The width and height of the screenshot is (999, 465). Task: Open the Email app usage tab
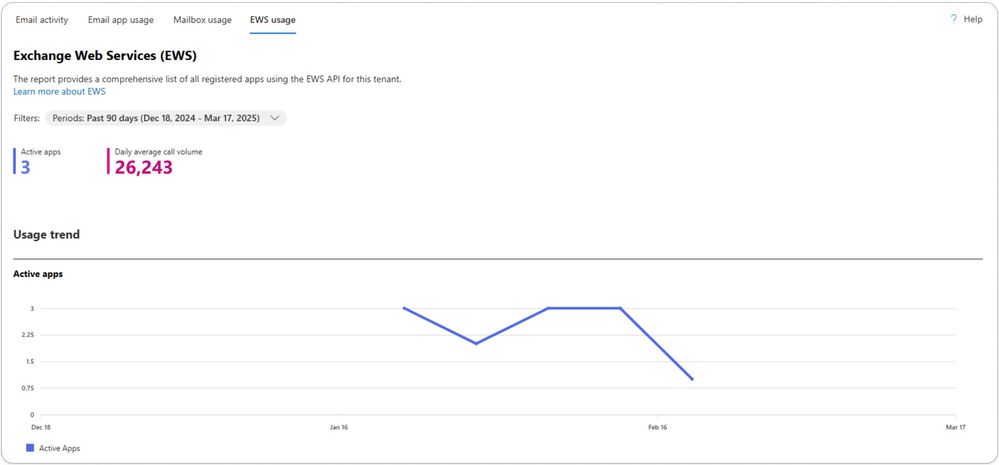pyautogui.click(x=121, y=20)
